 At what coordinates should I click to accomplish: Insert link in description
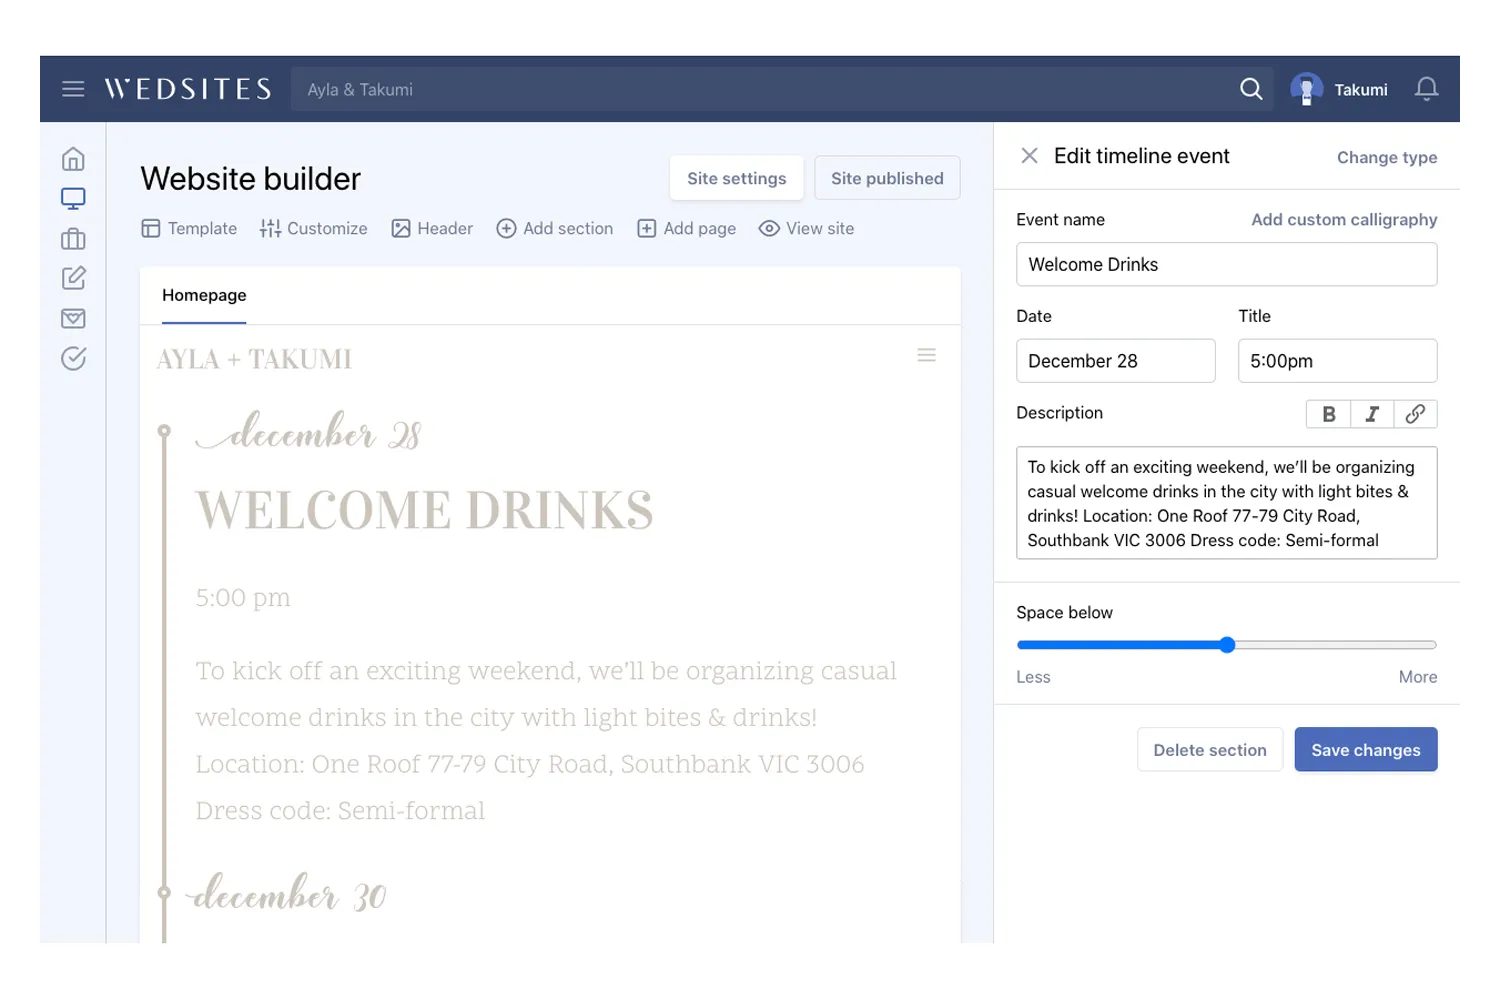point(1415,414)
